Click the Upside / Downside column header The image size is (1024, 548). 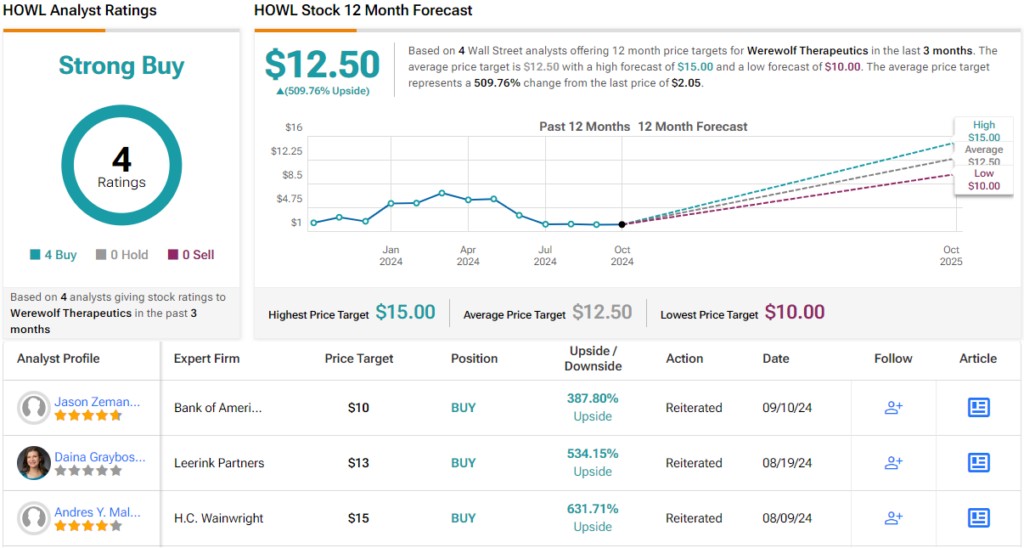click(592, 359)
